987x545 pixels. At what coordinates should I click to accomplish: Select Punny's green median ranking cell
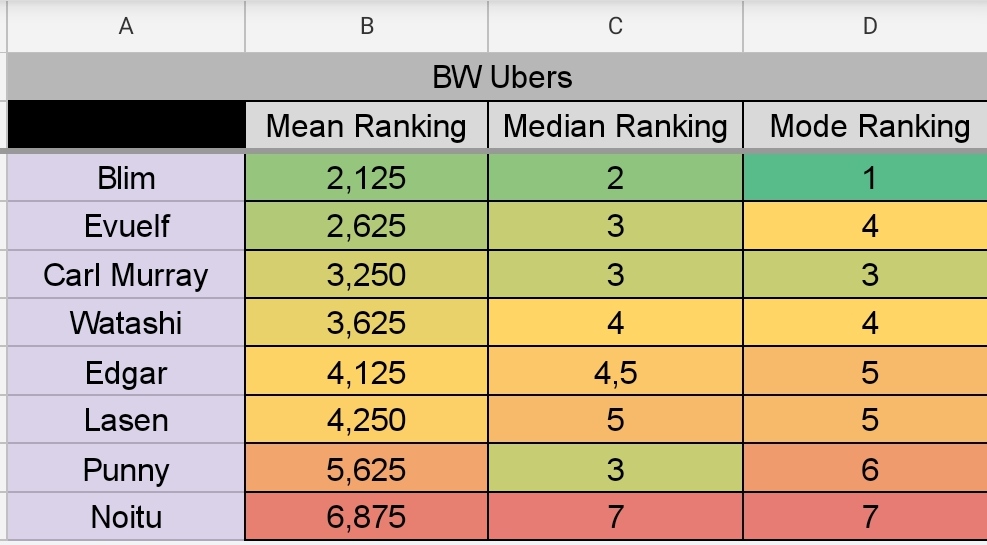(x=616, y=468)
